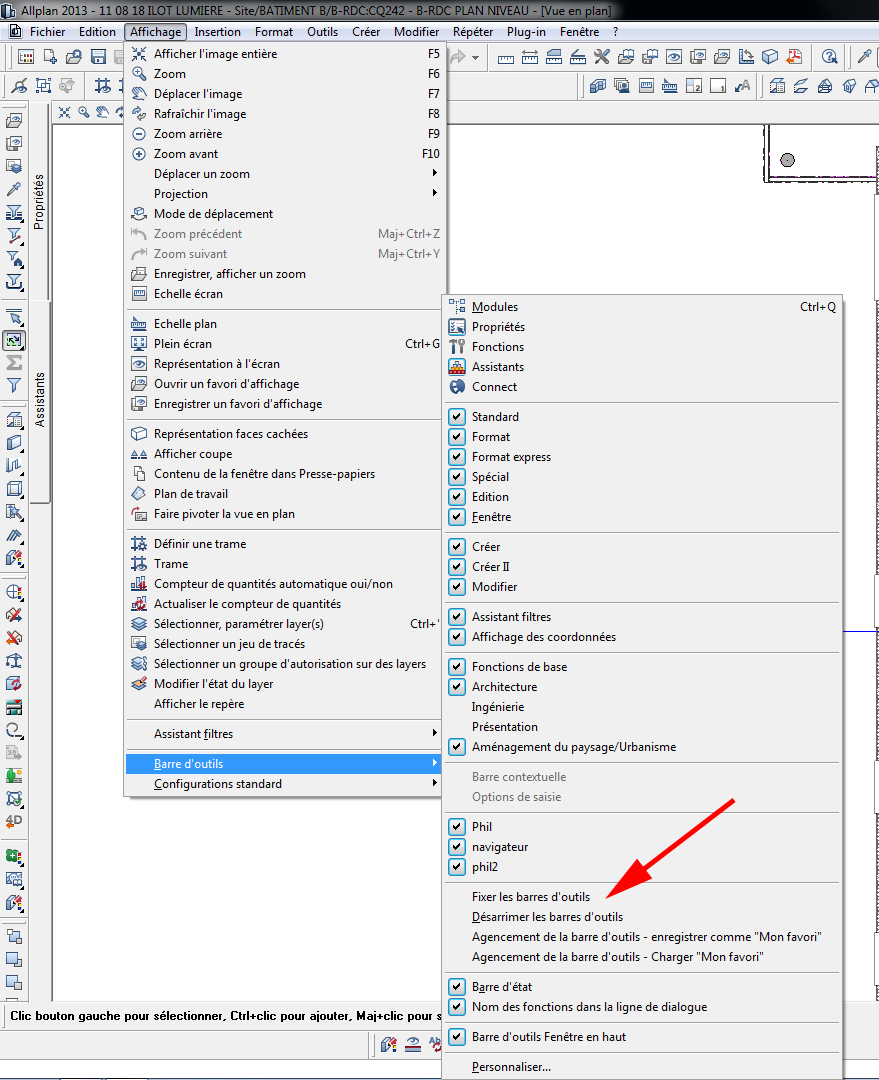
Task: Enable the Présentation toolbar entry
Action: point(505,727)
